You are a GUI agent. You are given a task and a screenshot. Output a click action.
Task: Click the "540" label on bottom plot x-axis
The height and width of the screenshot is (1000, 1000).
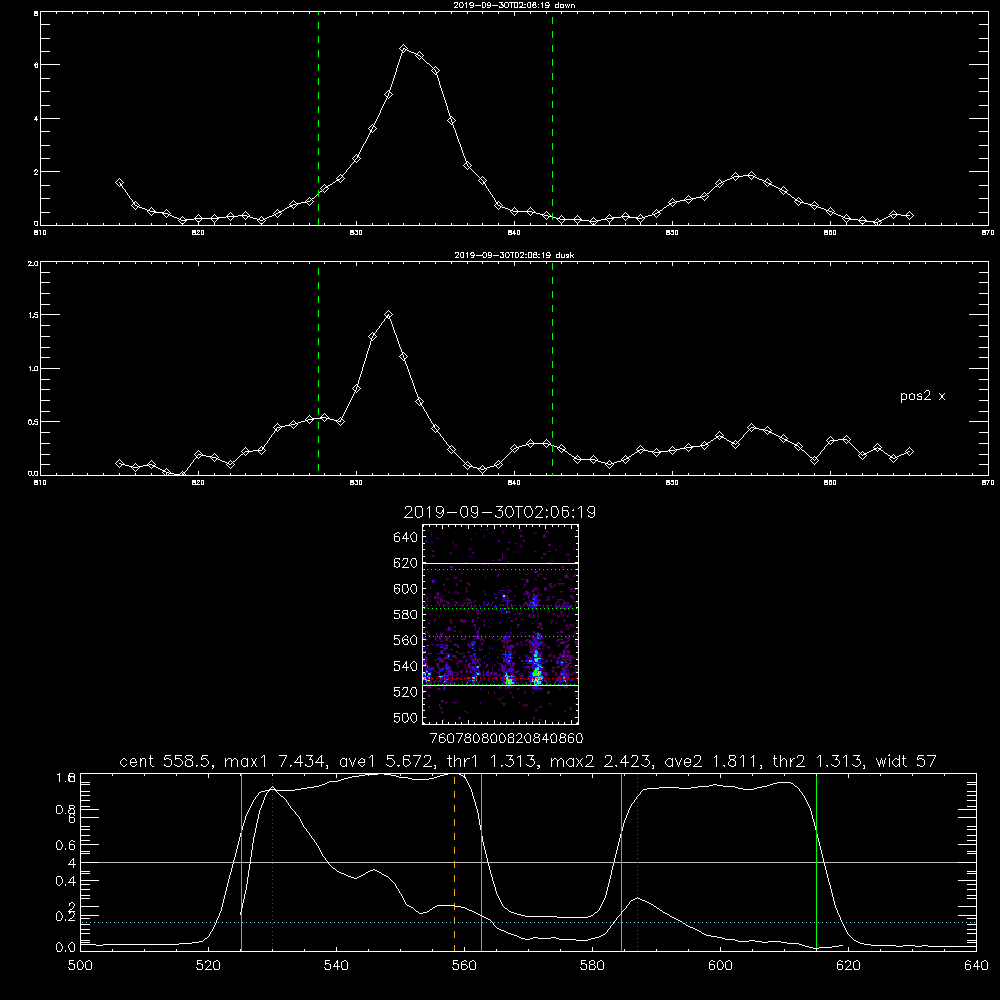(336, 966)
